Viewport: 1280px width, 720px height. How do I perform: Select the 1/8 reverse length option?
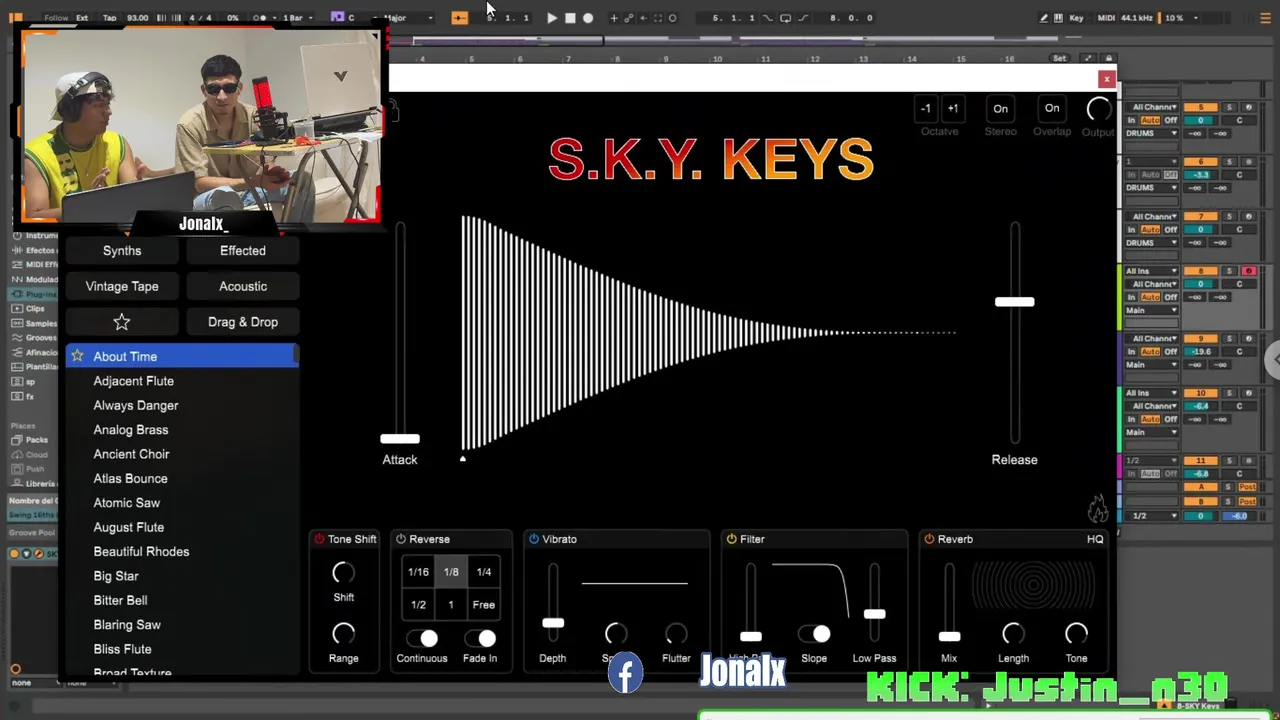(x=451, y=572)
